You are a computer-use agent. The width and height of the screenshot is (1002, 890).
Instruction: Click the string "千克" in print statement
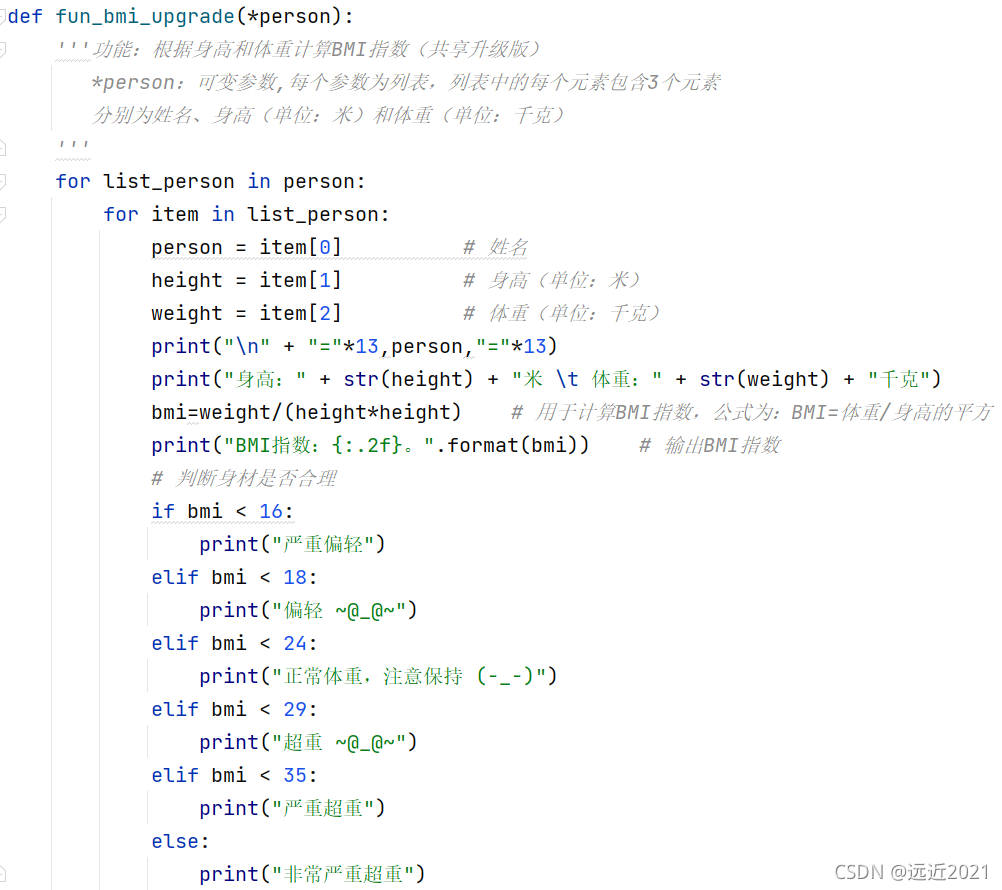[x=898, y=380]
